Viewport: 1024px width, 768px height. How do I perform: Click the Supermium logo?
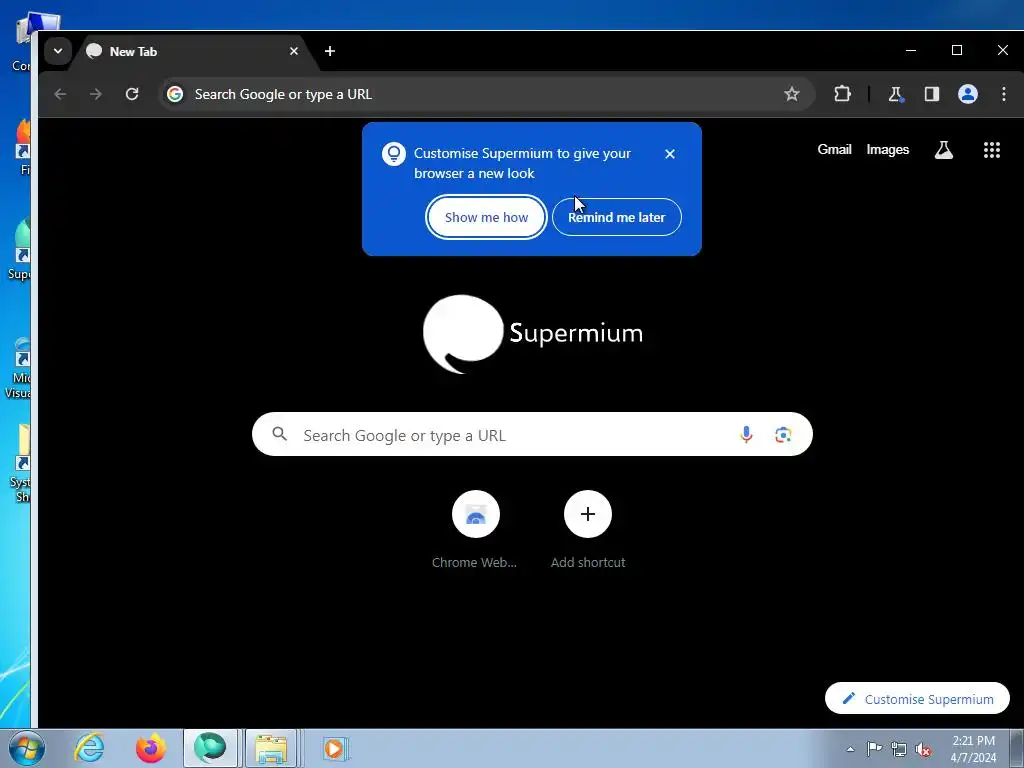532,334
